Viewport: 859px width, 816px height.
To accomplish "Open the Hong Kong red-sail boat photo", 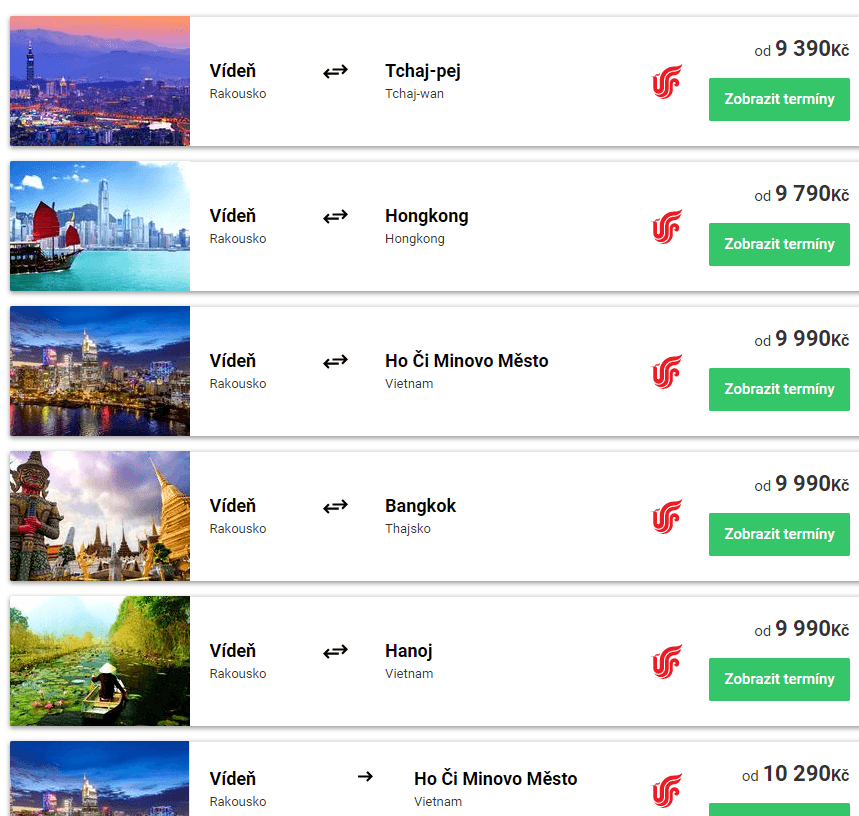I will point(100,226).
